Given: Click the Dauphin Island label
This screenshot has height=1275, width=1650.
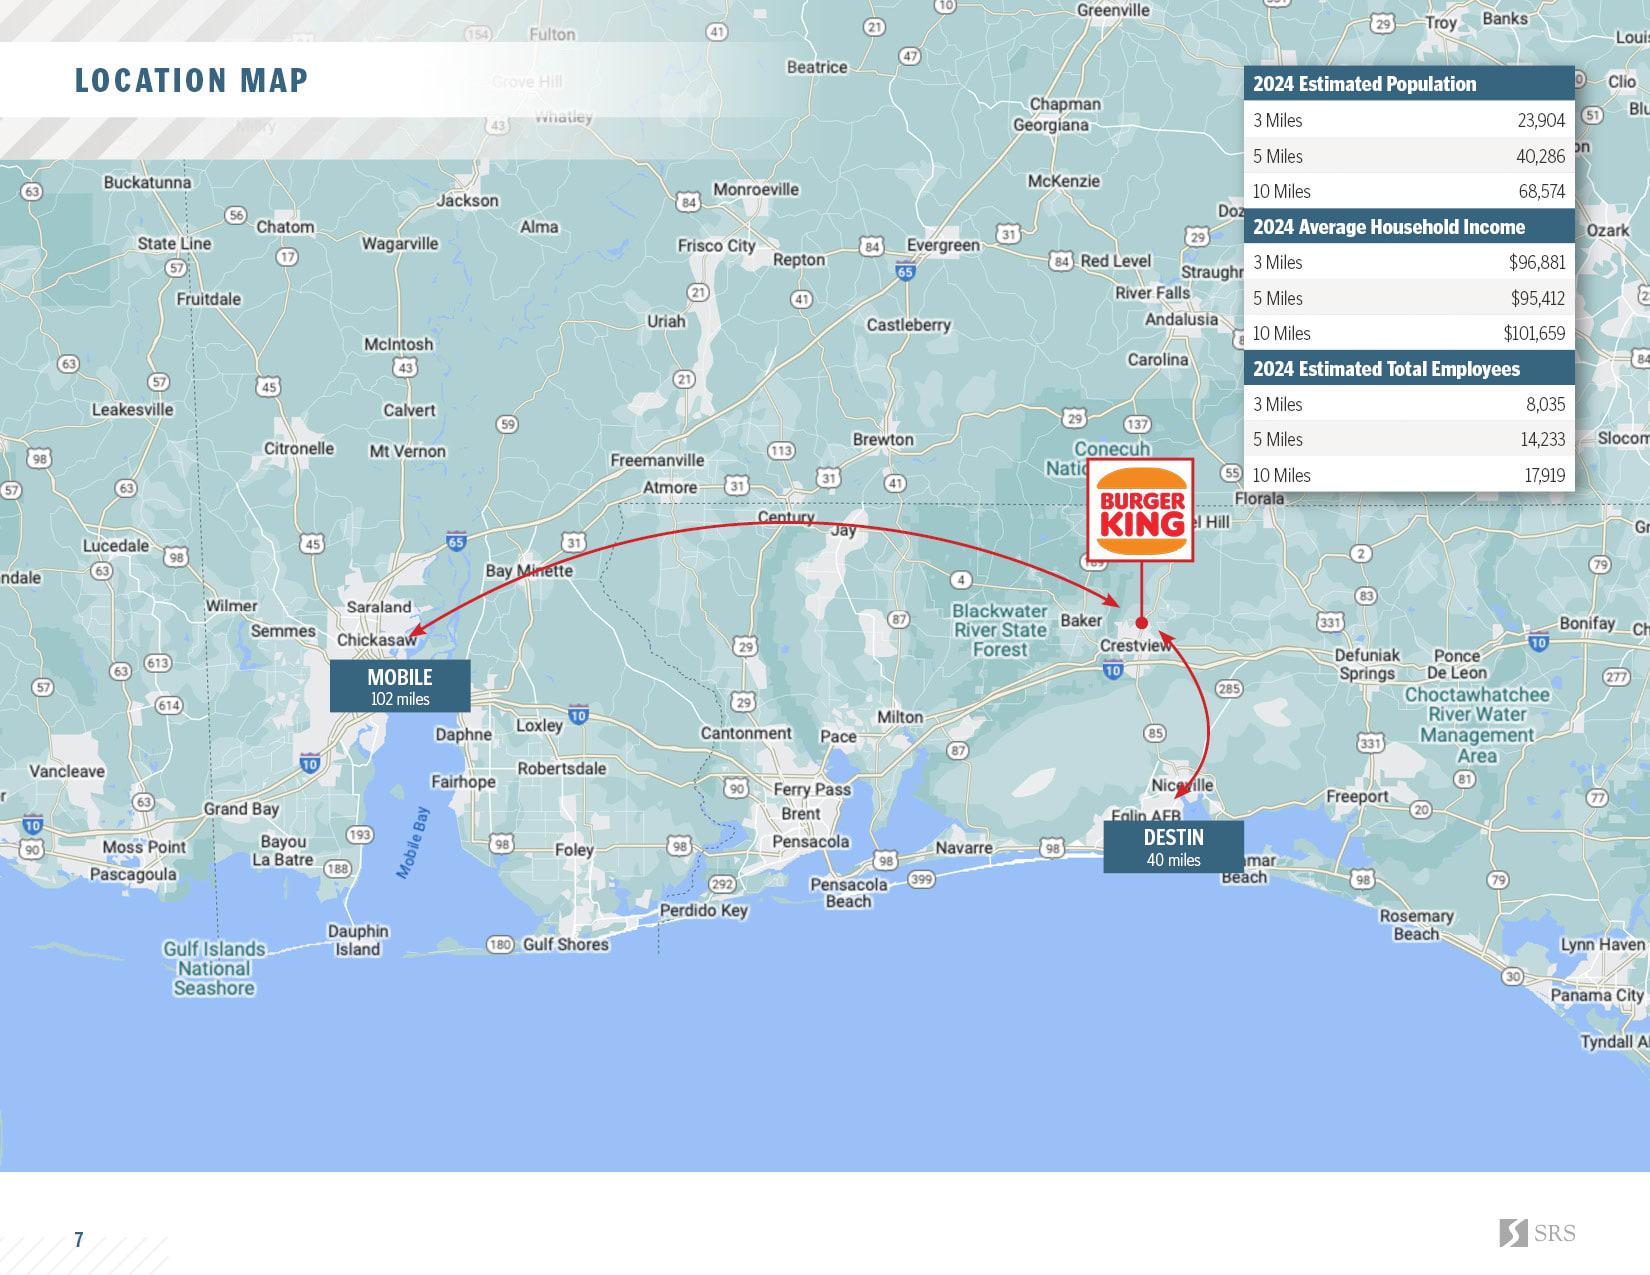Looking at the screenshot, I should click(357, 940).
